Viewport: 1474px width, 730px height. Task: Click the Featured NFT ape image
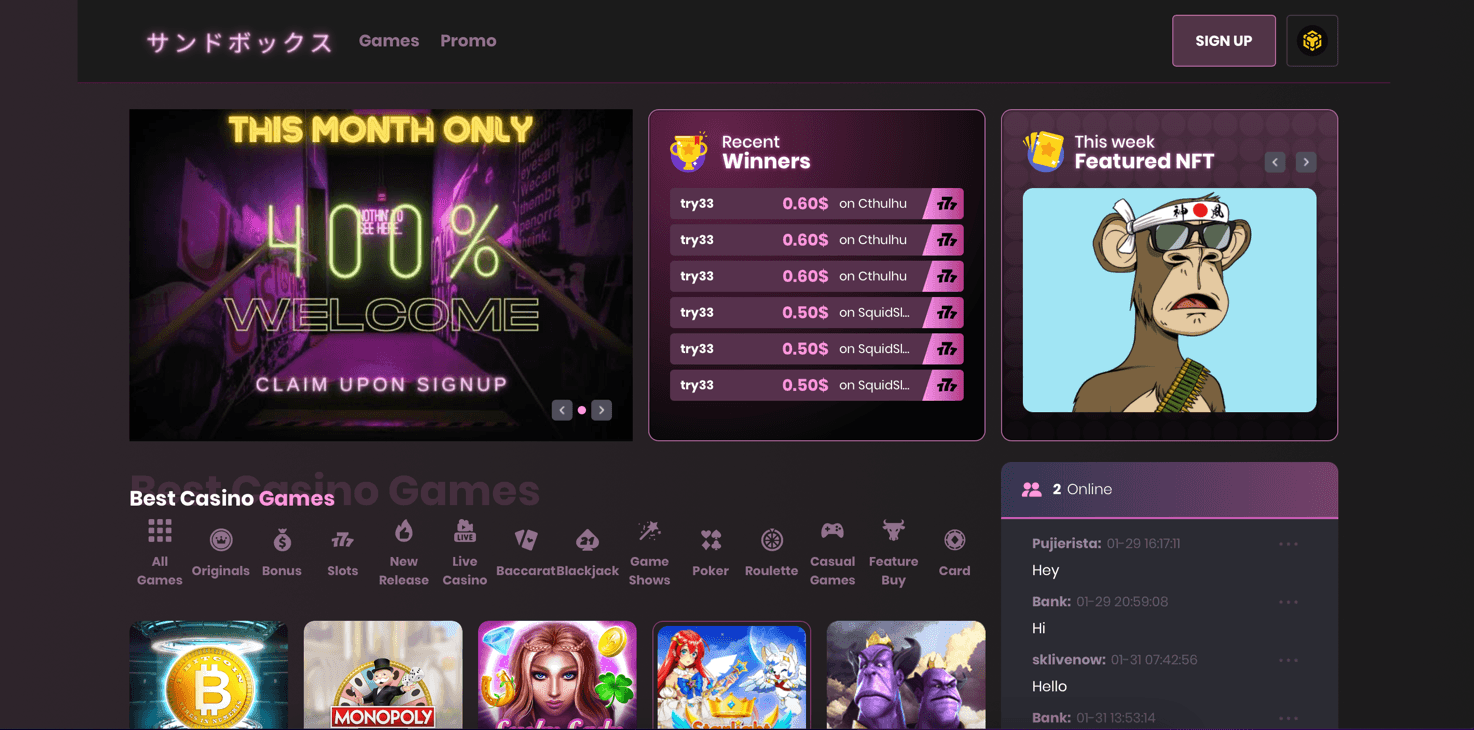[1169, 300]
